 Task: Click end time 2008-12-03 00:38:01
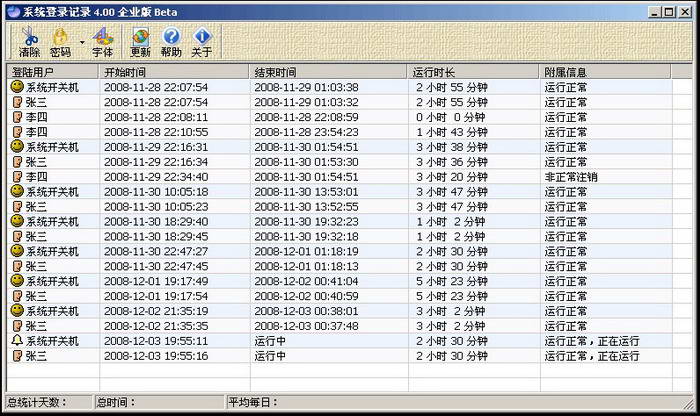(306, 311)
